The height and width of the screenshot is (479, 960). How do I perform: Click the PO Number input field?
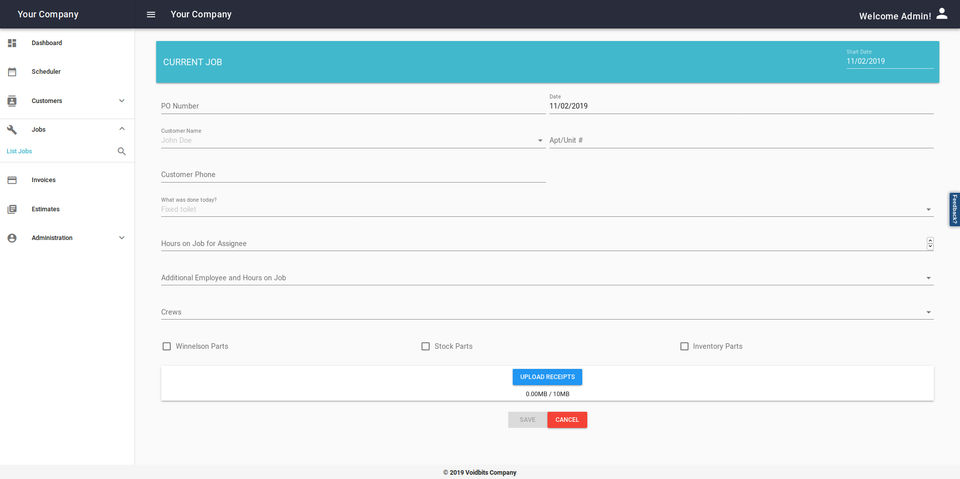(x=353, y=106)
